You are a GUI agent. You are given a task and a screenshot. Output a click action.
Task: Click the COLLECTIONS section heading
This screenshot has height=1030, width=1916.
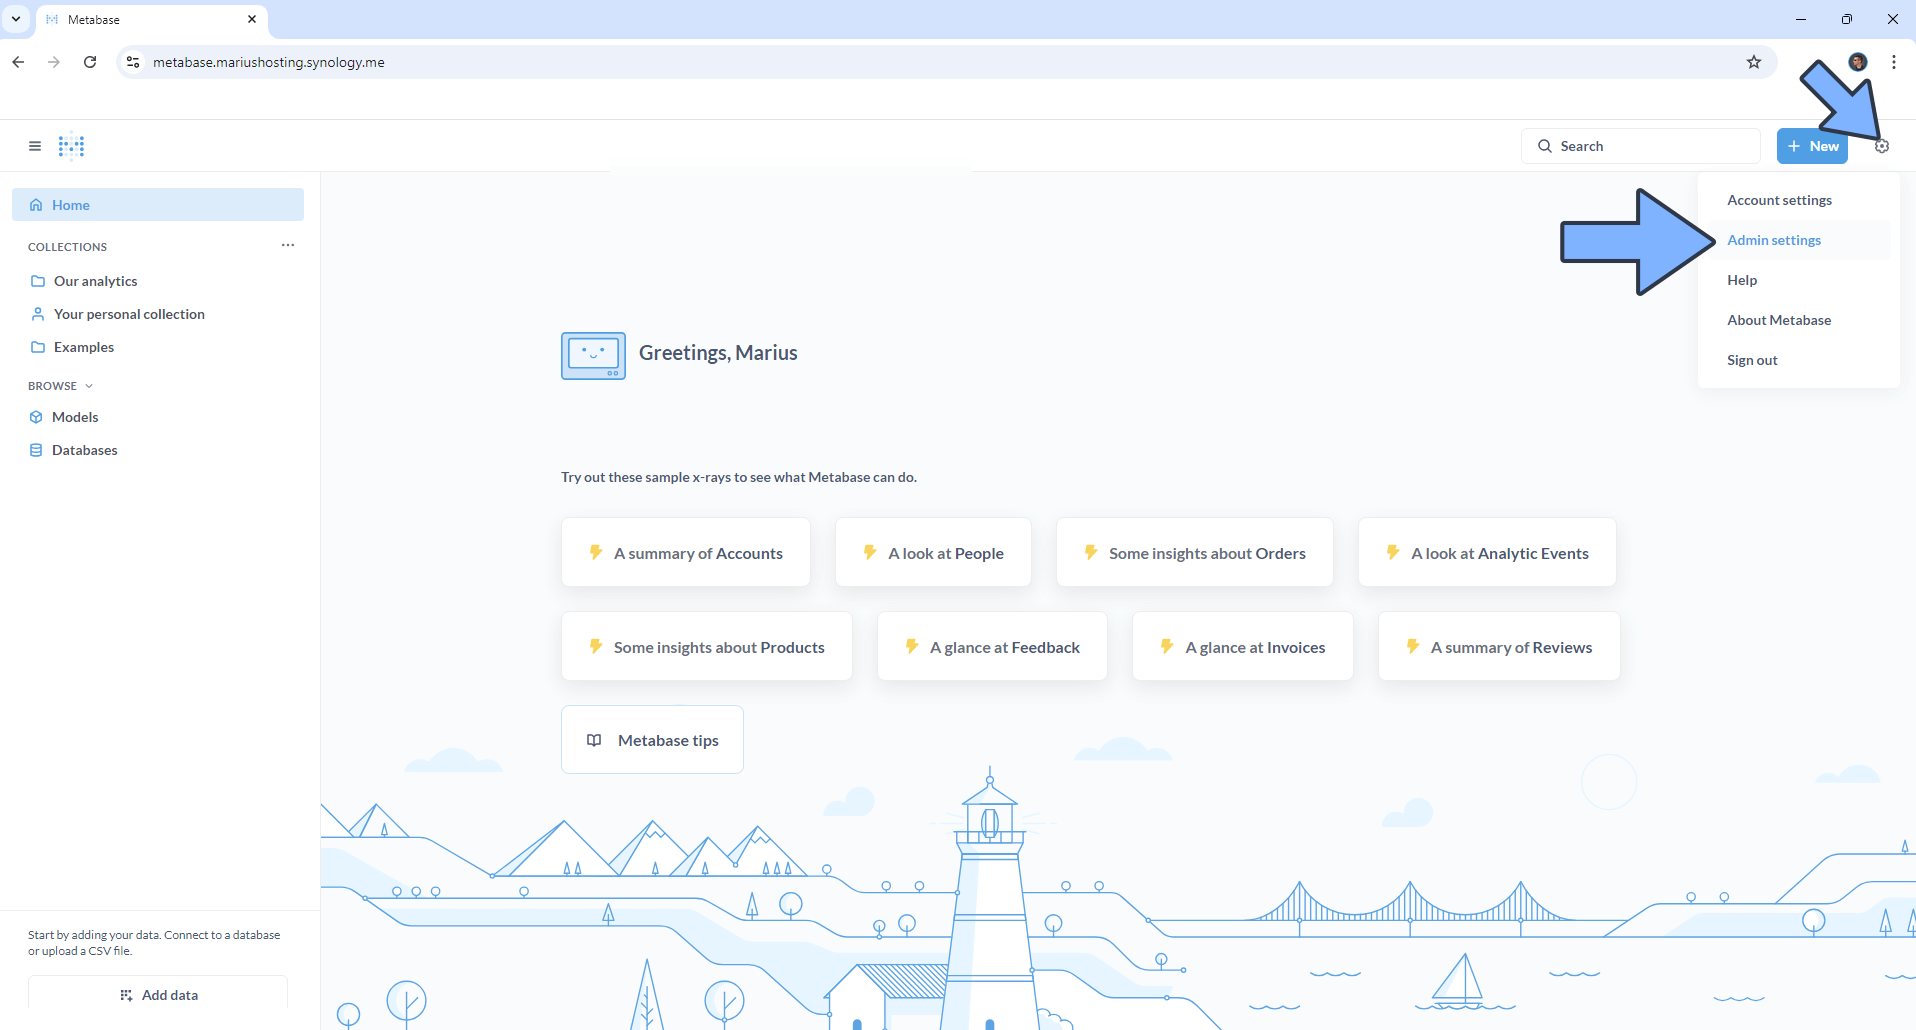pyautogui.click(x=67, y=247)
